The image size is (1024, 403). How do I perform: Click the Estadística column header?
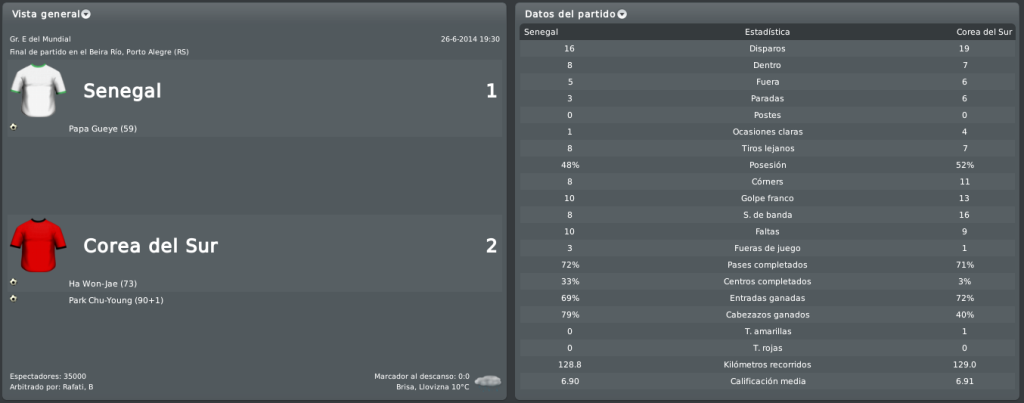coord(767,32)
